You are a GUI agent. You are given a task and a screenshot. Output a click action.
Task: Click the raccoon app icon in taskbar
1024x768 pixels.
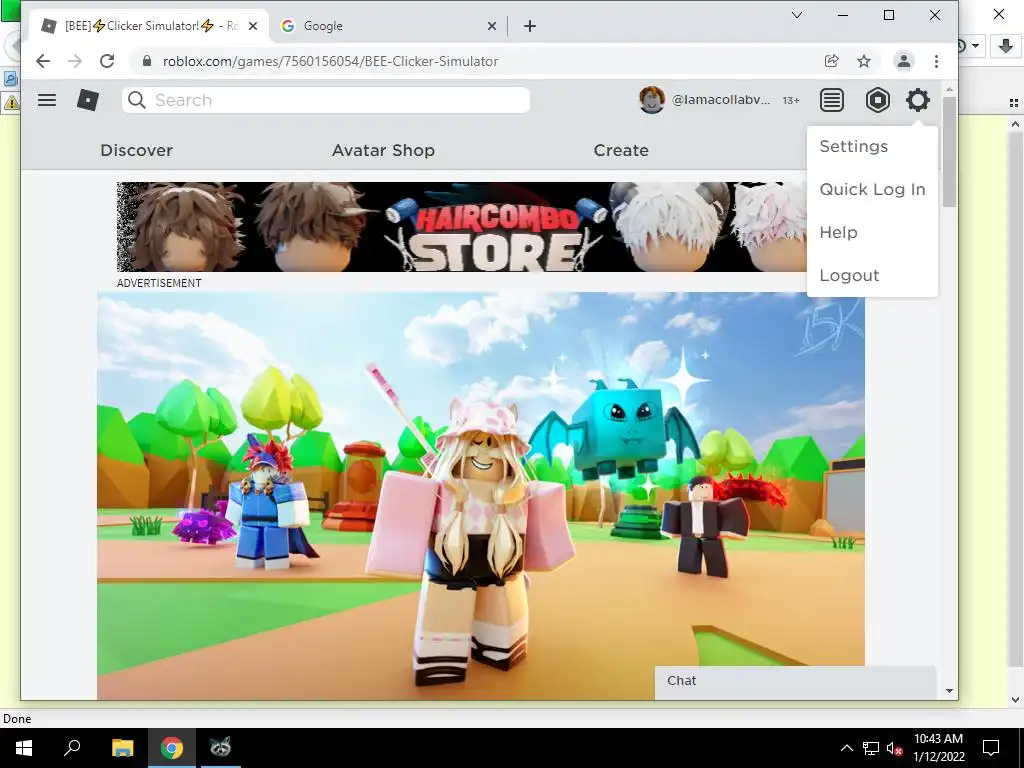coord(220,746)
